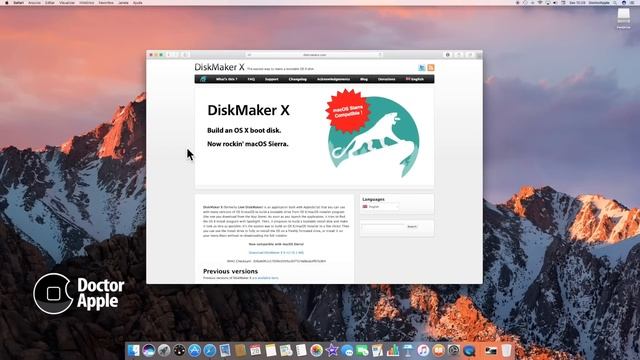The height and width of the screenshot is (360, 640).
Task: Click Safari's share toolbar button
Action: pos(459,55)
